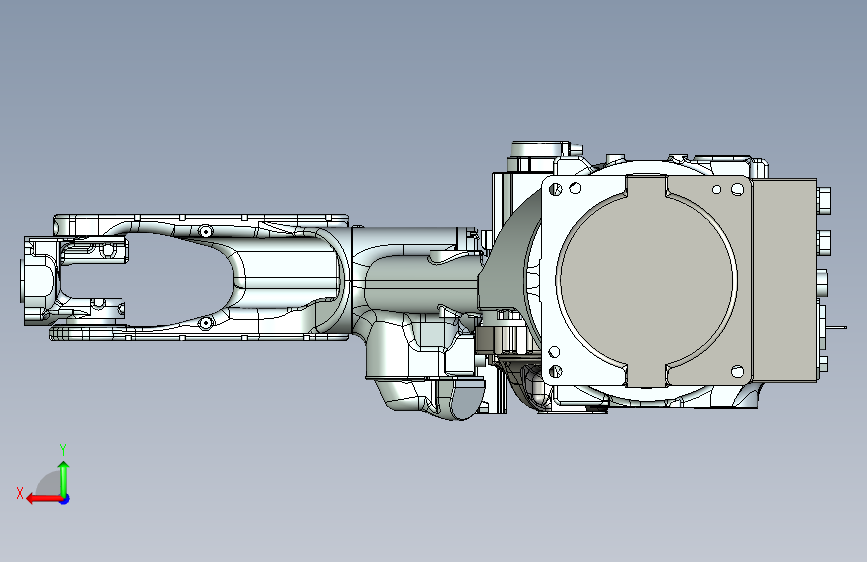Click the blue Z axis dot of the triad
This screenshot has width=867, height=562.
click(65, 499)
